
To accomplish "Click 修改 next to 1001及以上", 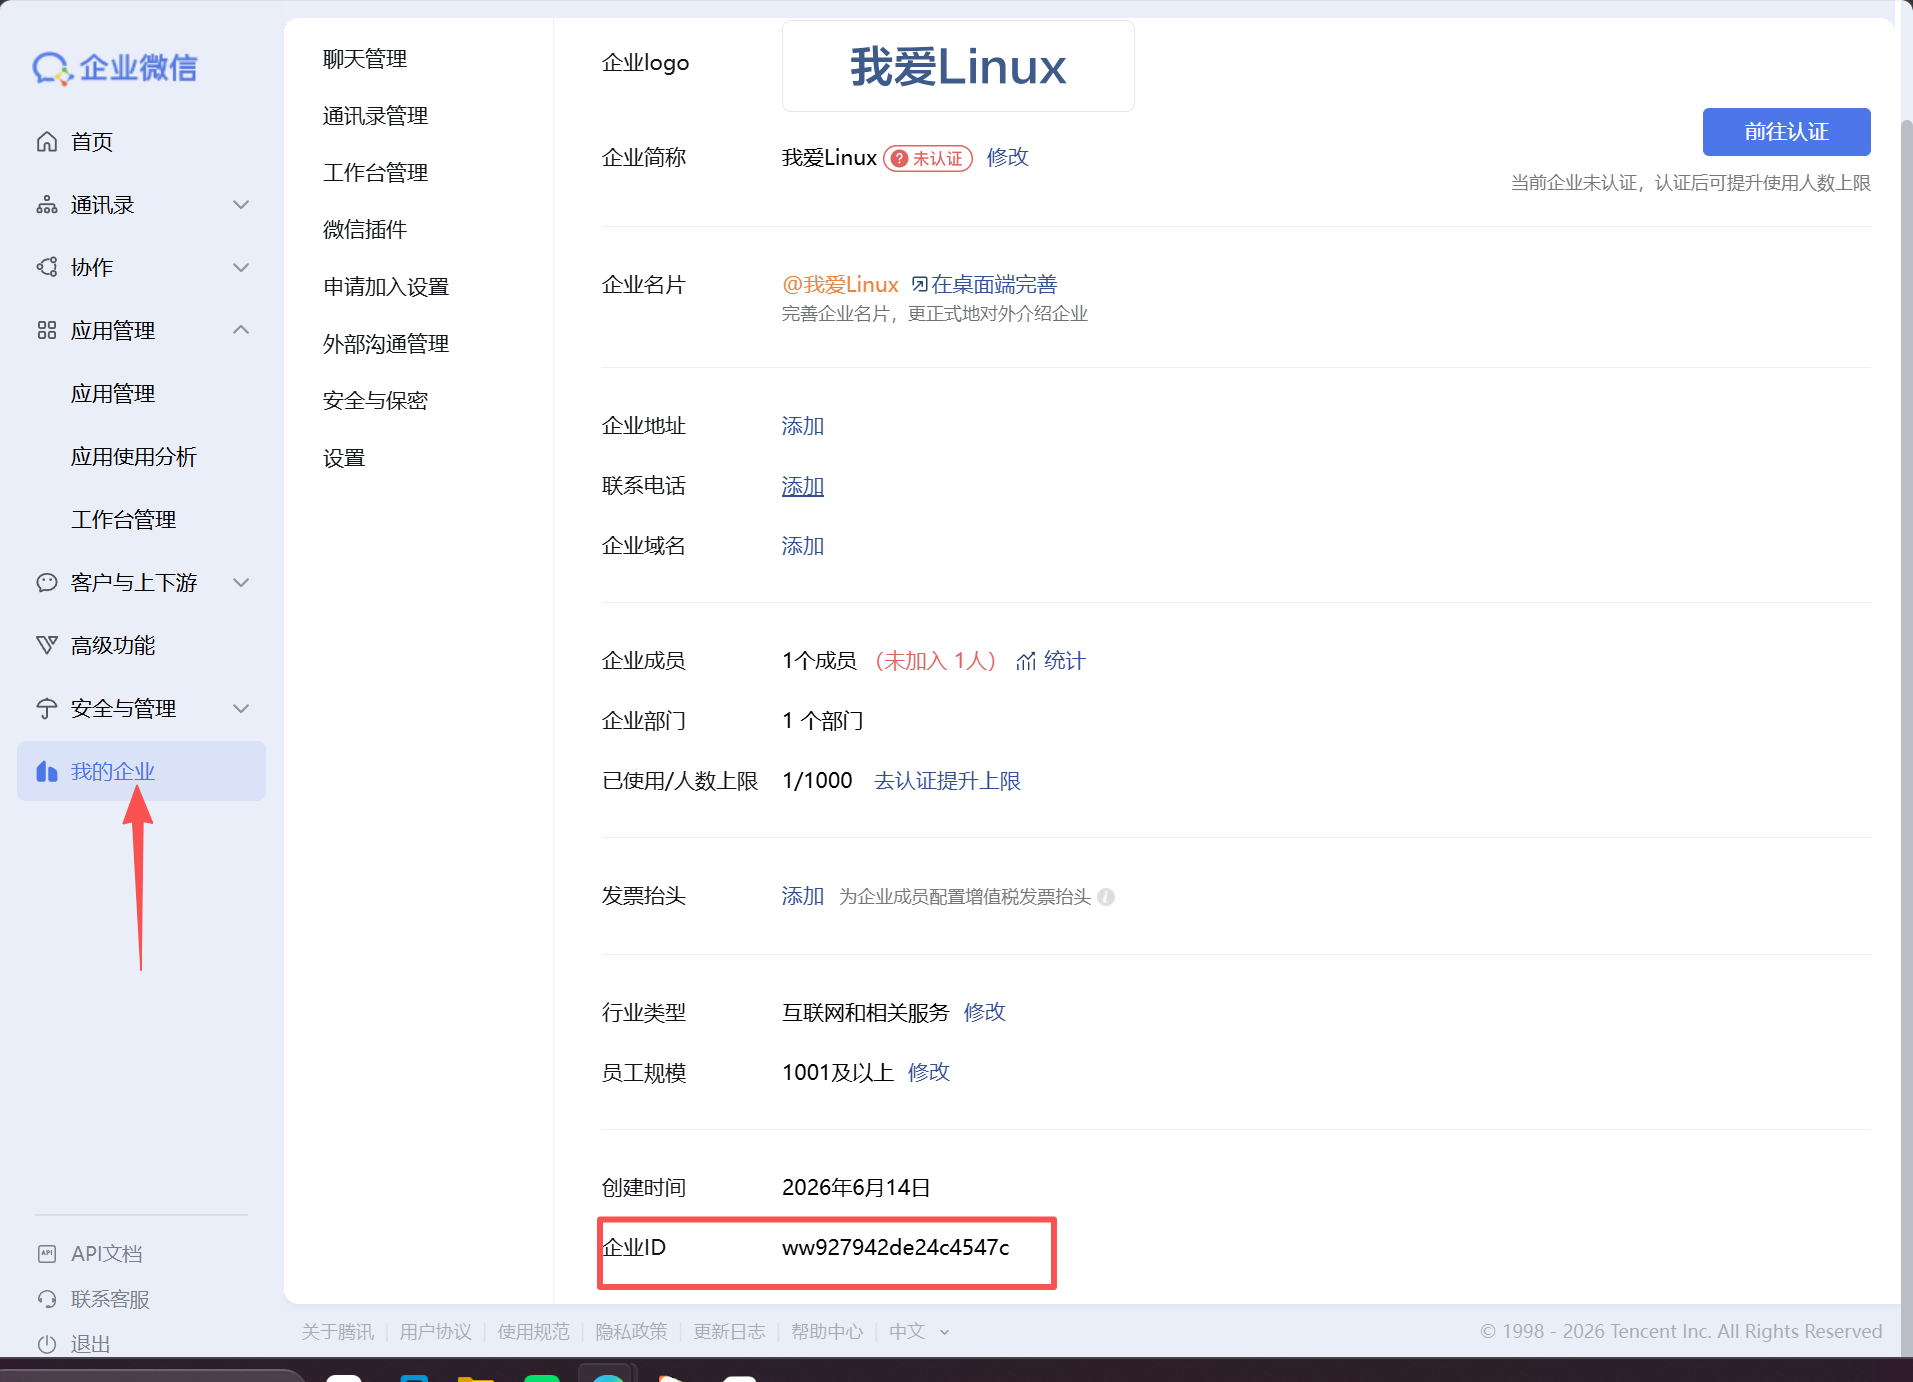I will tap(929, 1073).
